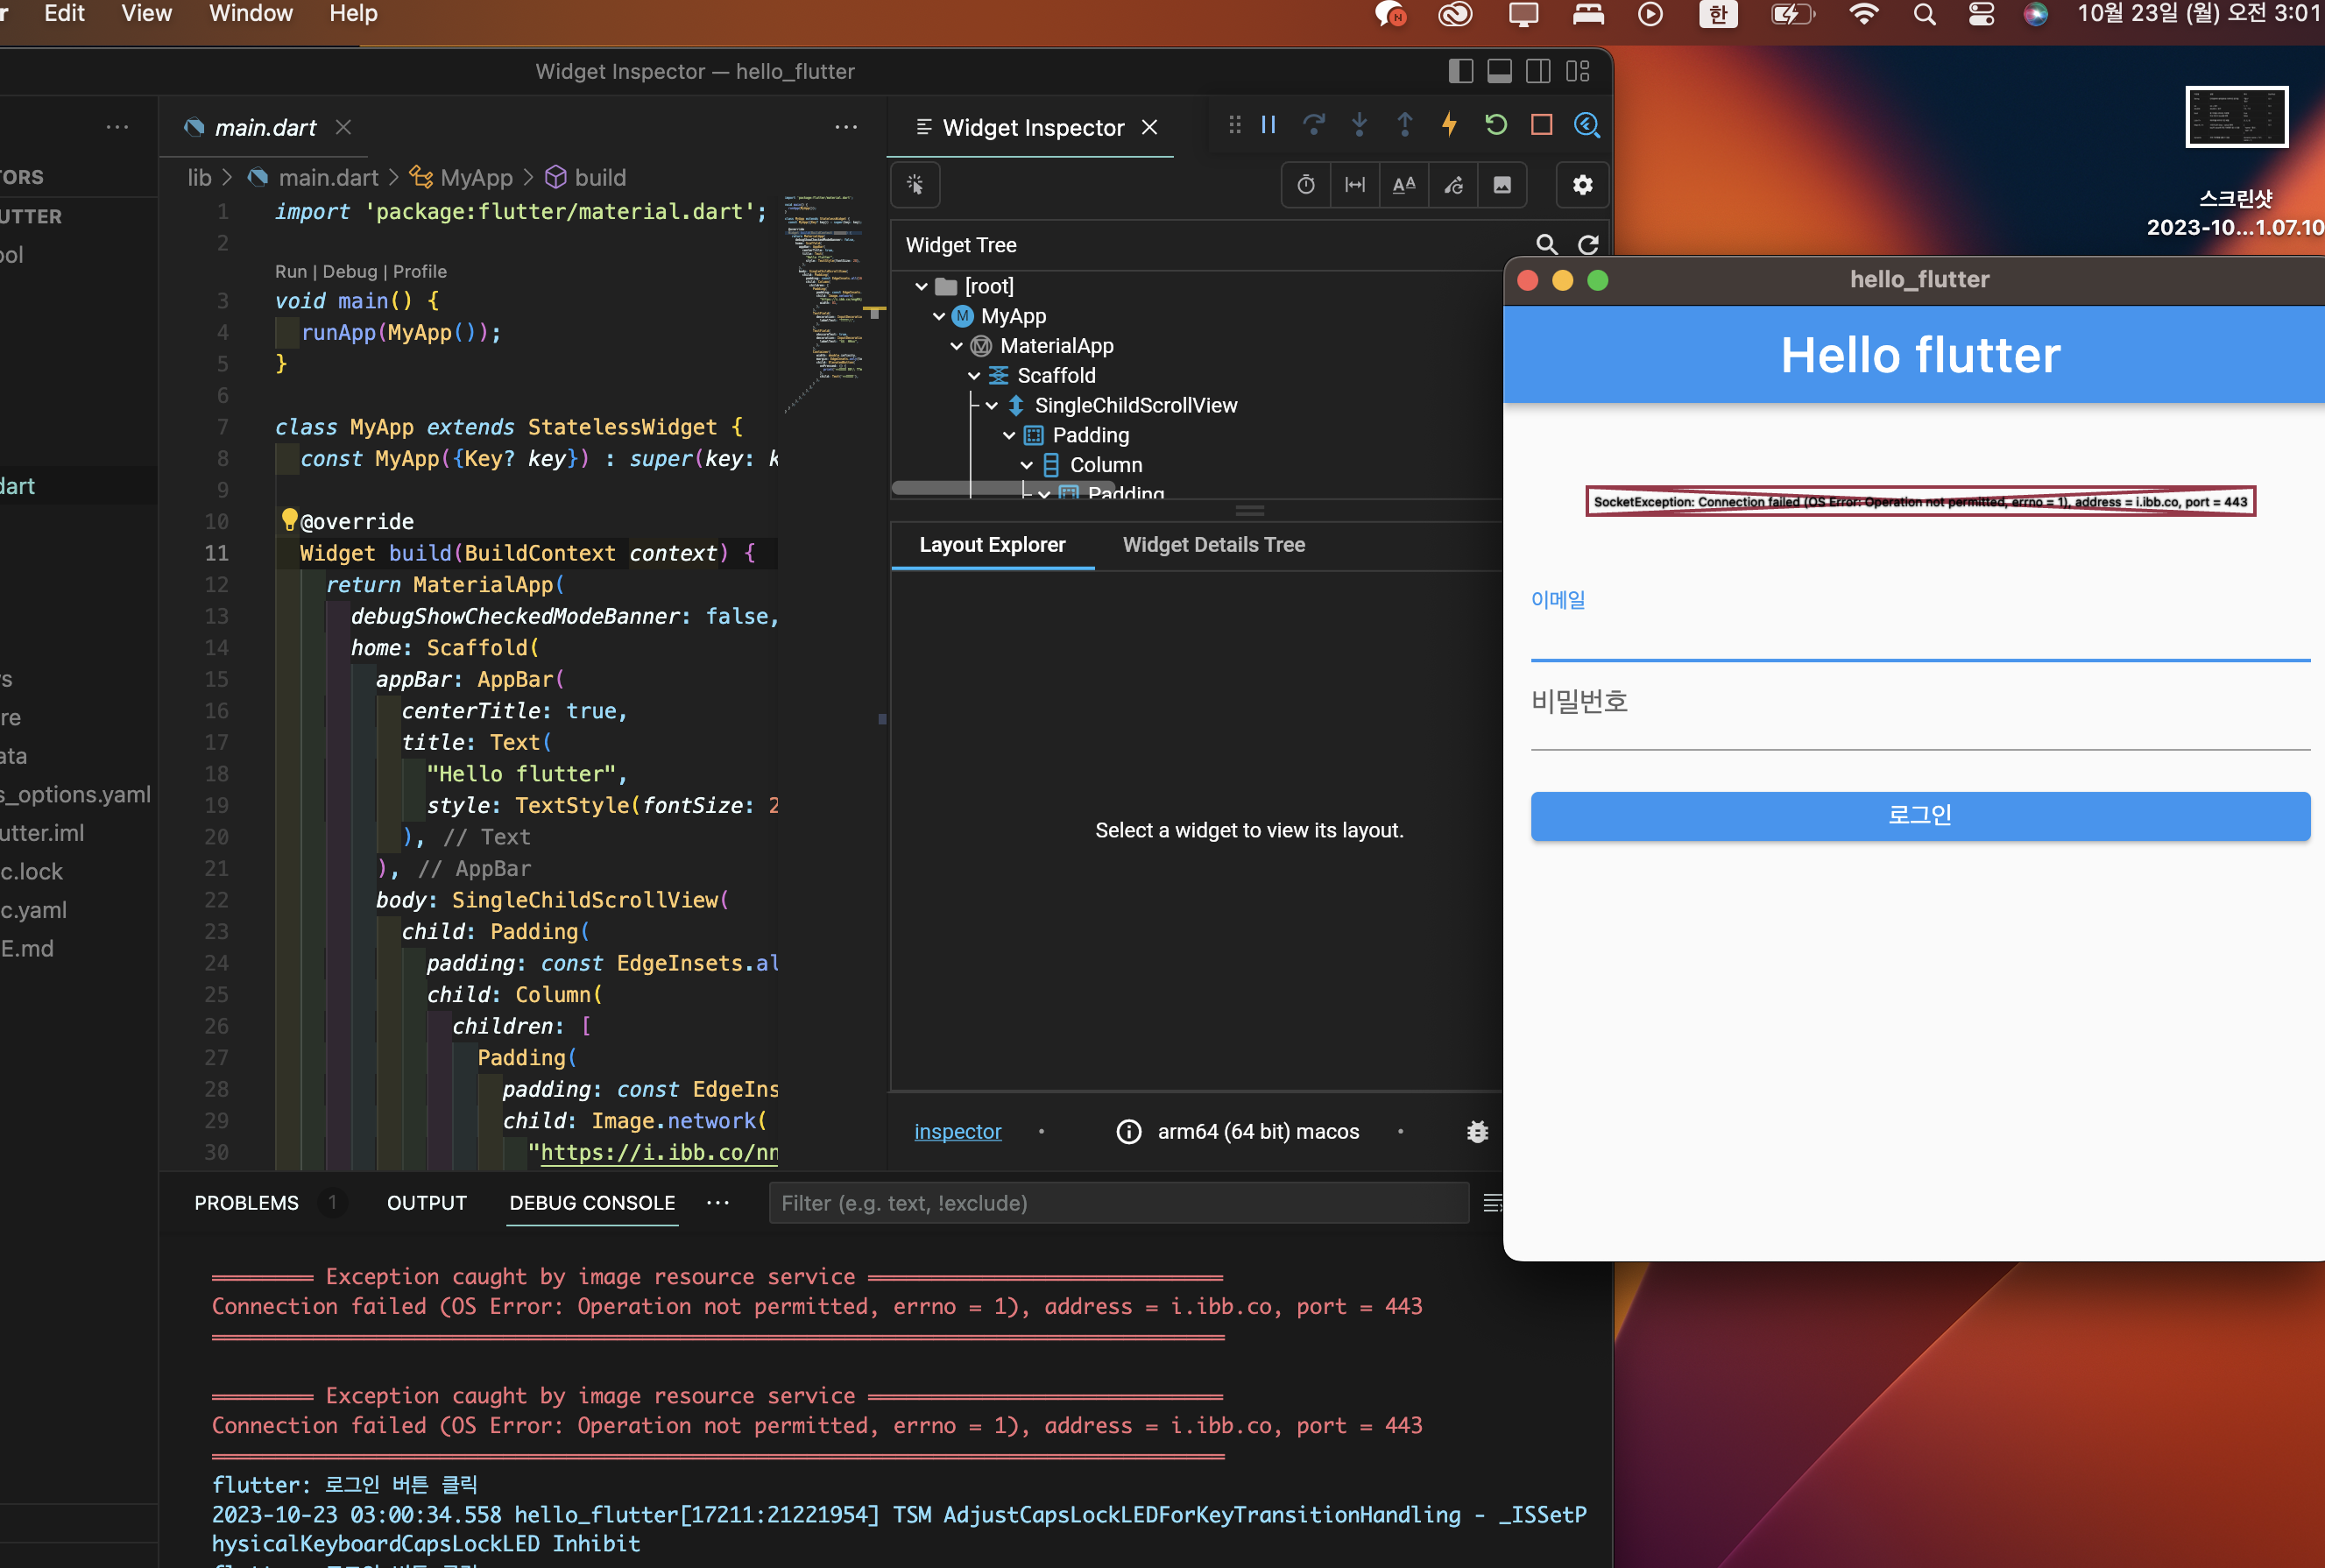Collapse the Column tree node

[x=1027, y=465]
